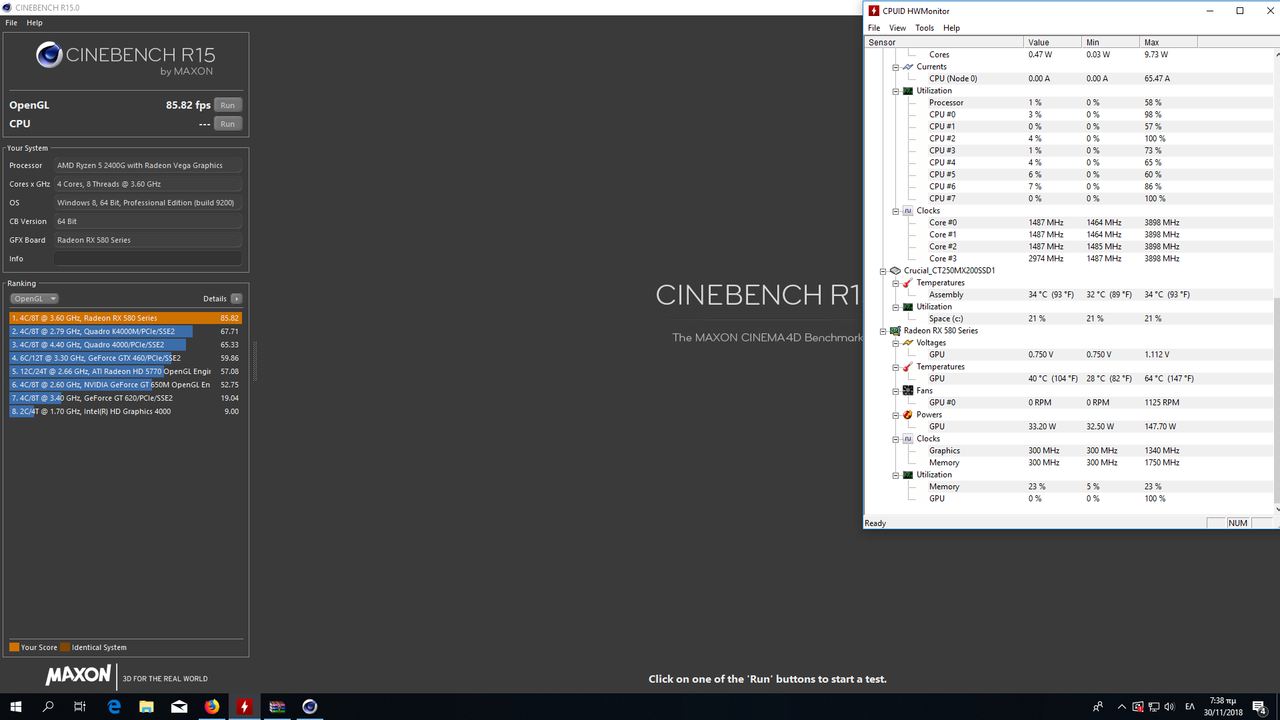Image resolution: width=1280 pixels, height=720 pixels.
Task: Select ranking entry Quadro K4000M
Action: pyautogui.click(x=126, y=331)
